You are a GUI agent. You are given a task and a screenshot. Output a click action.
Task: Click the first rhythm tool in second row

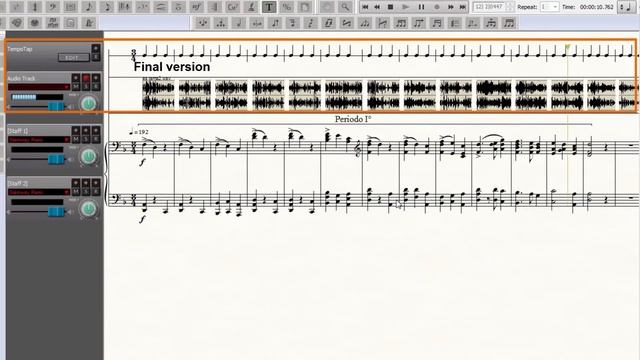click(202, 23)
